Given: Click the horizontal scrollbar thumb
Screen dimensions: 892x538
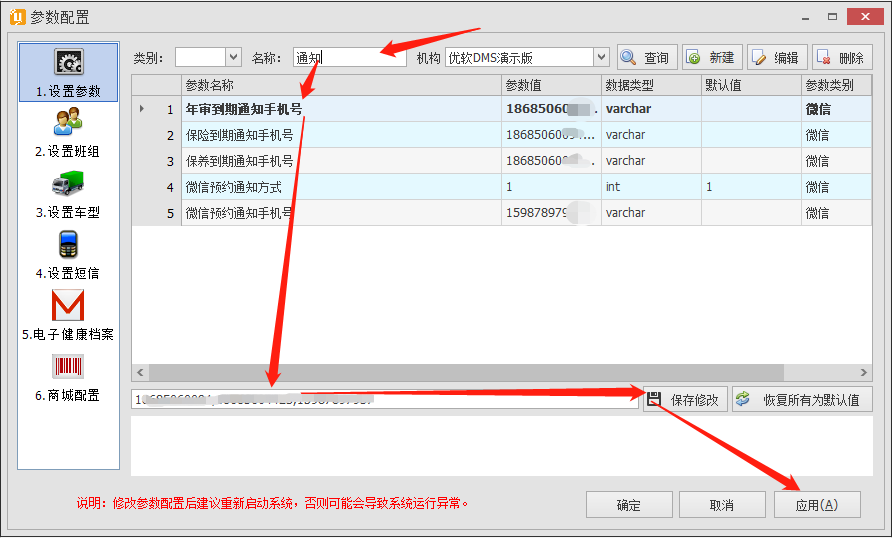Looking at the screenshot, I should tap(466, 373).
